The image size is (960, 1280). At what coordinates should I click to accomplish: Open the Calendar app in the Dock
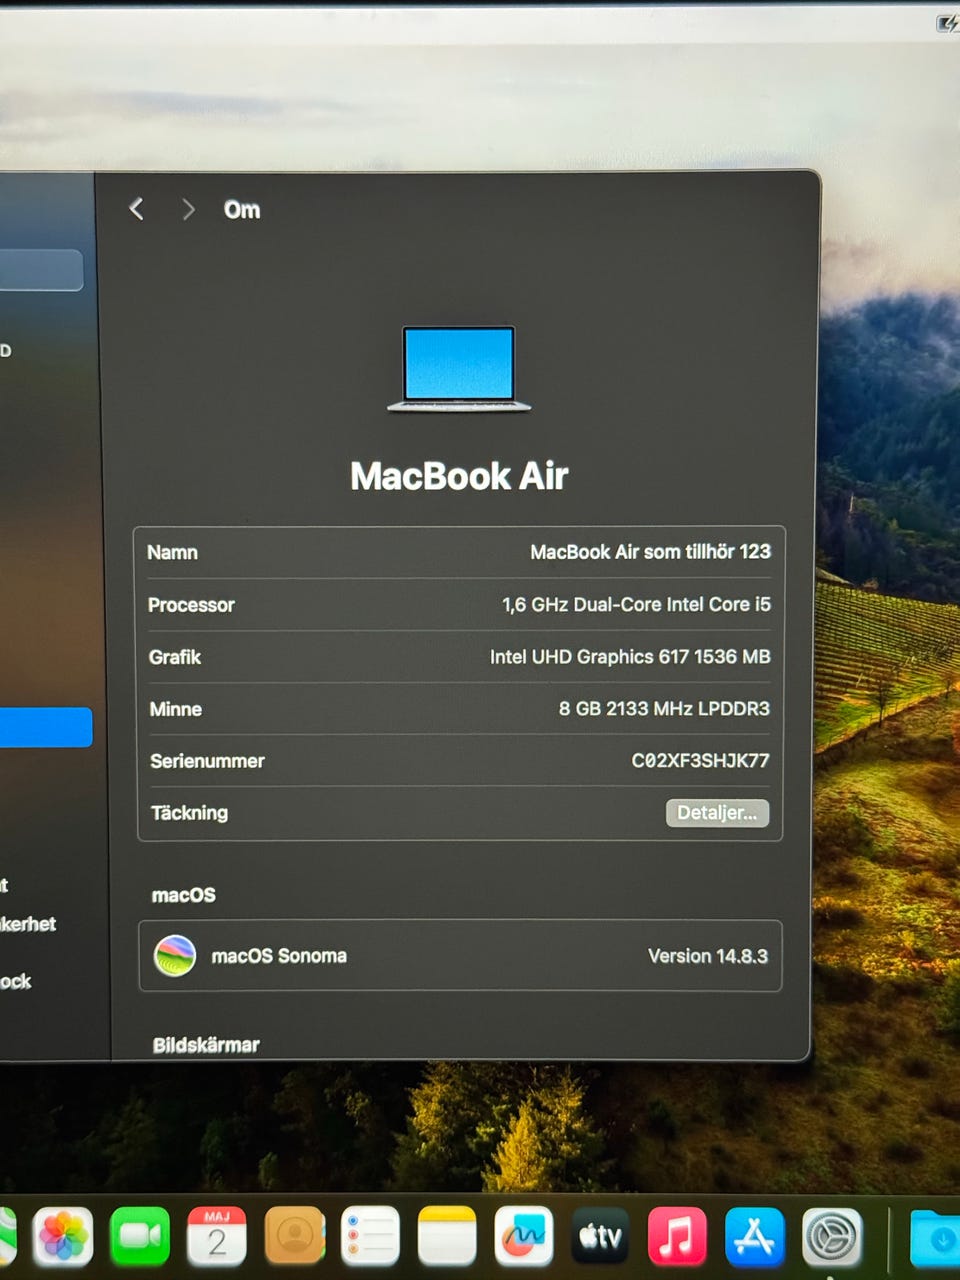click(x=217, y=1237)
